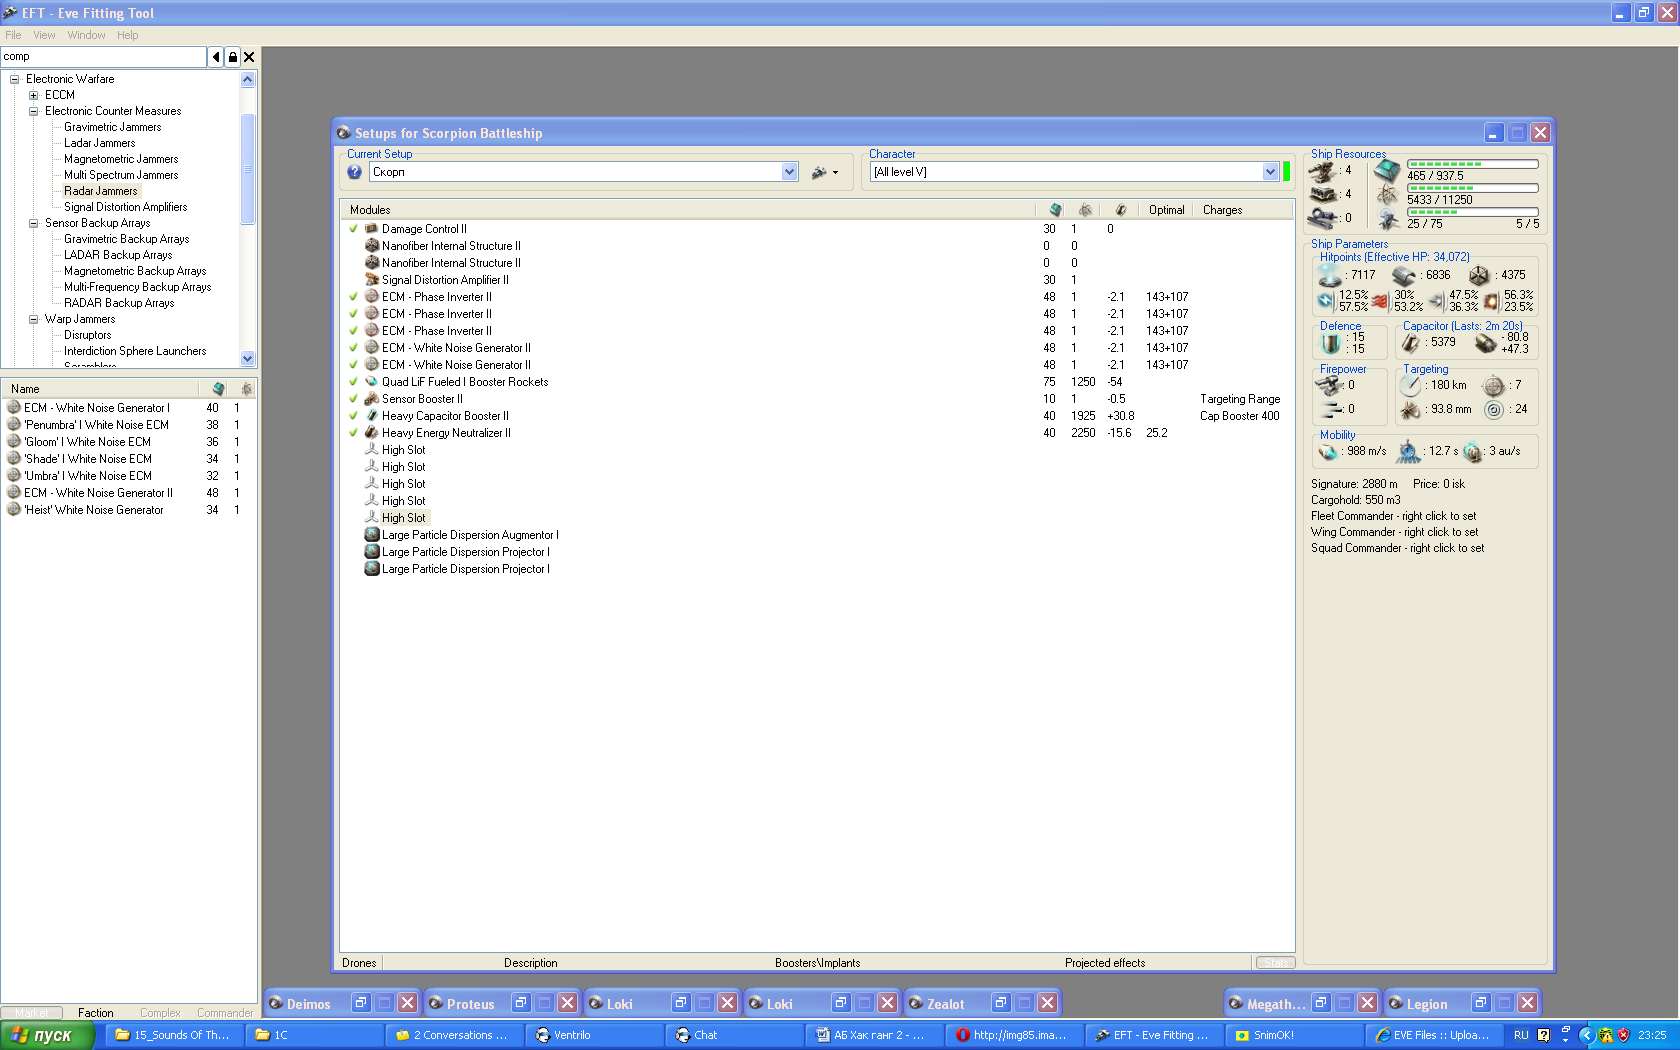The image size is (1680, 1050).
Task: Open the Current Setup dropdown
Action: click(789, 172)
